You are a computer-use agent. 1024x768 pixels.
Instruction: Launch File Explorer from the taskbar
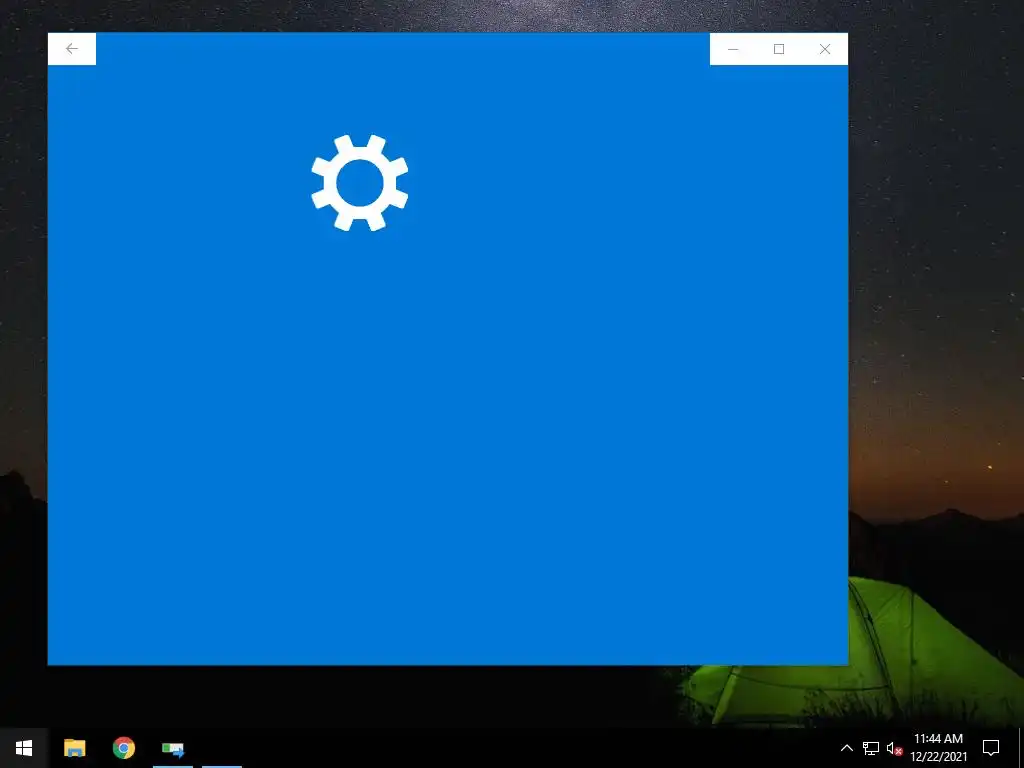click(x=74, y=748)
